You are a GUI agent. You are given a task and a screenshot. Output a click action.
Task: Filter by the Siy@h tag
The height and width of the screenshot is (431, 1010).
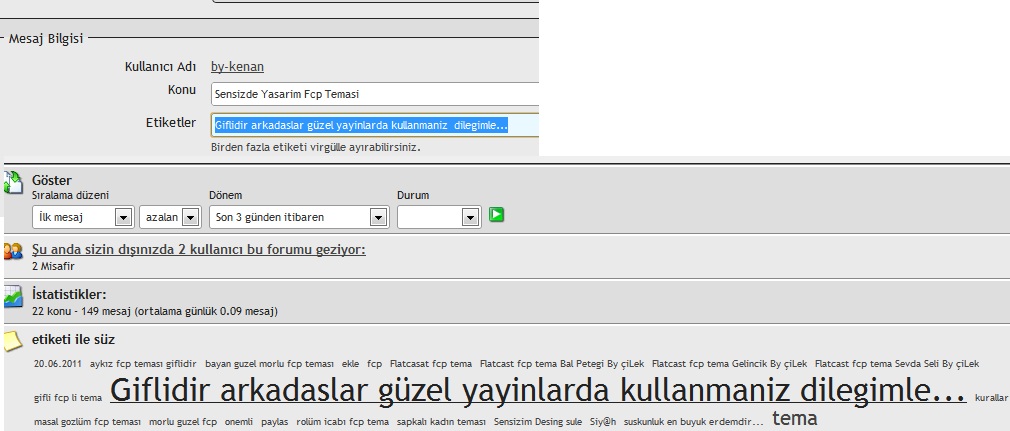point(603,422)
